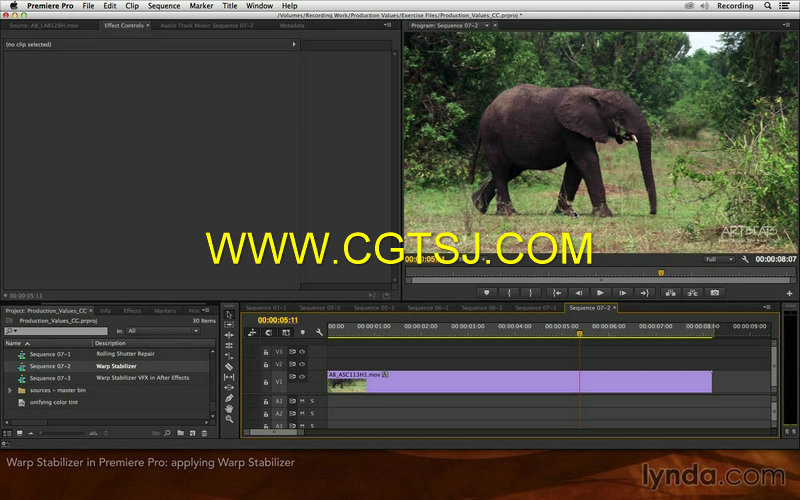800x500 pixels.
Task: Select the Razor tool
Action: tap(229, 366)
